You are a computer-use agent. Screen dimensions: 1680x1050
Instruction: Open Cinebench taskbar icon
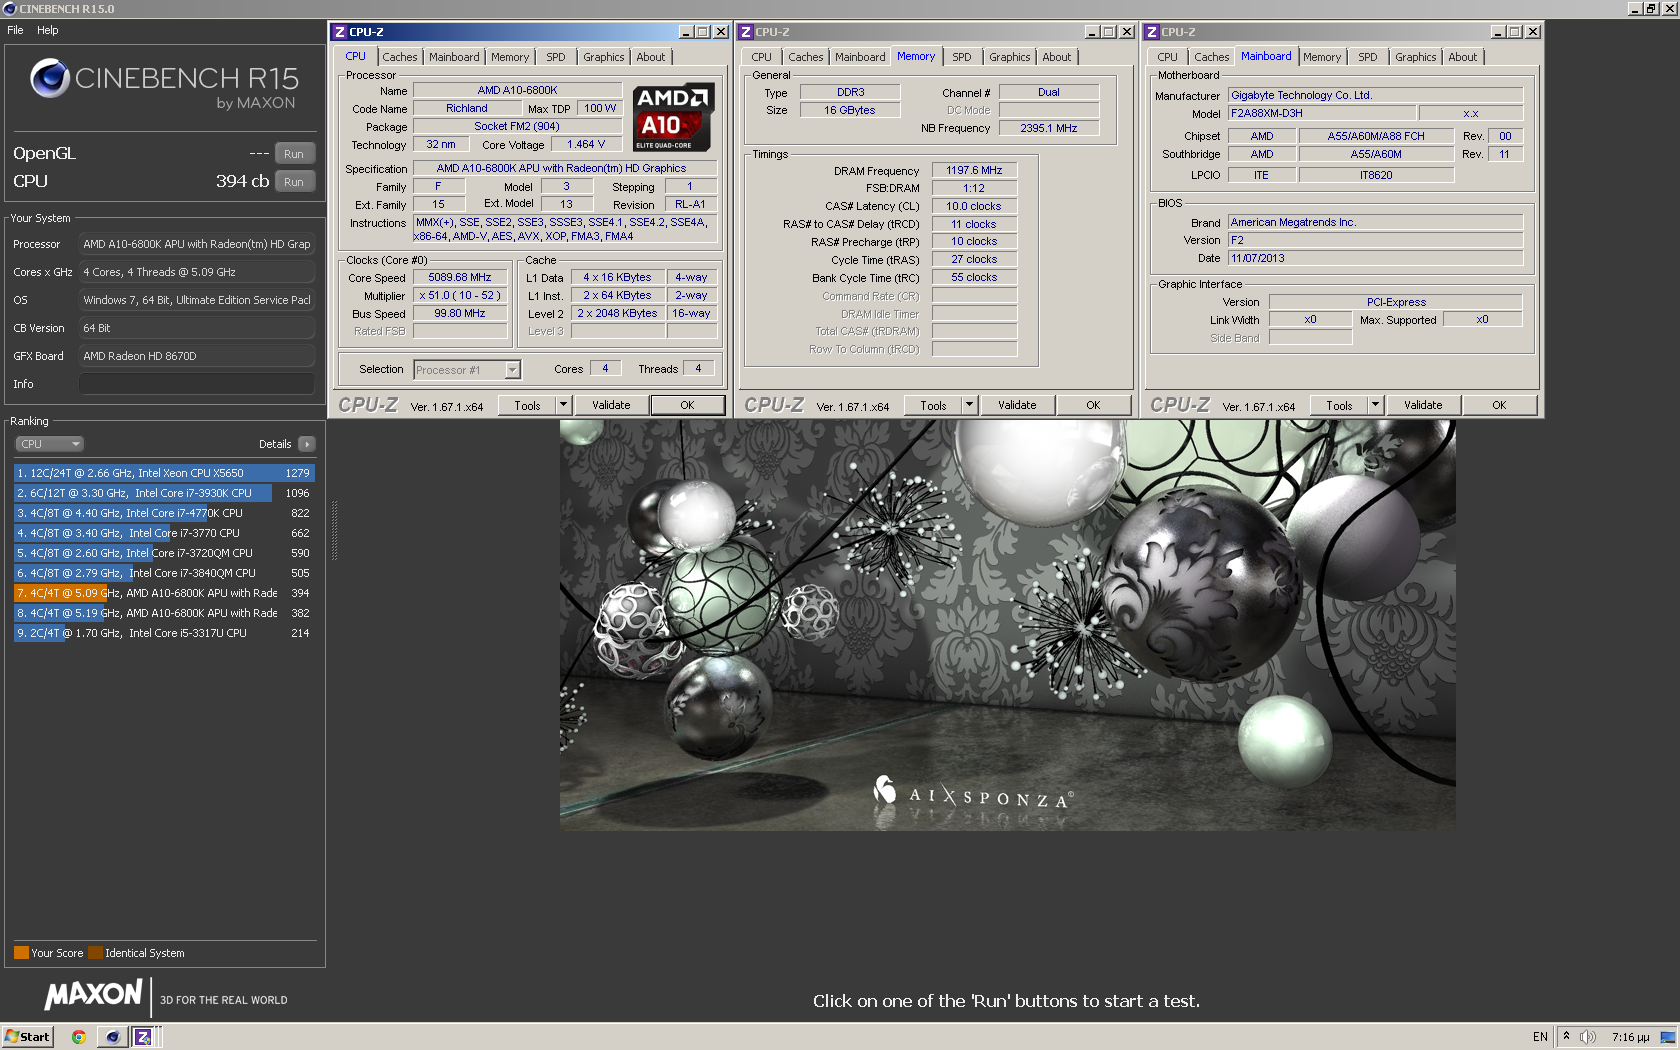coord(112,1037)
